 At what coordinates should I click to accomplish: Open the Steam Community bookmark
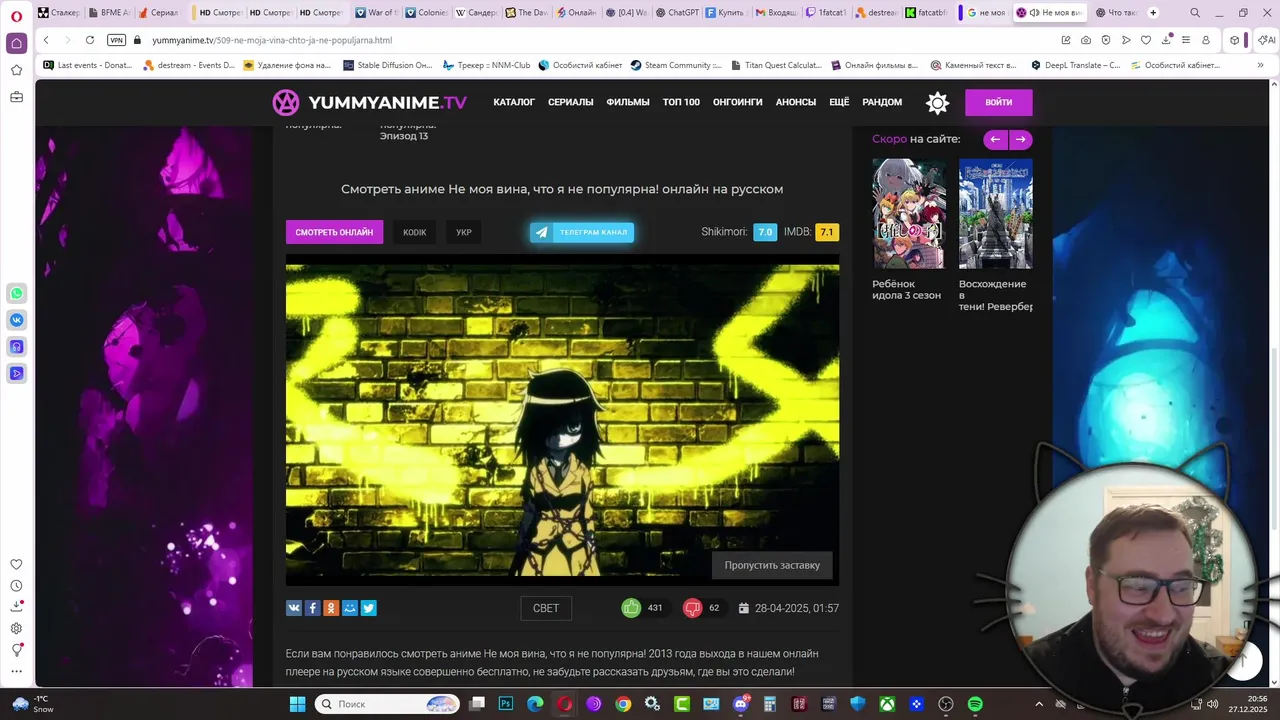pyautogui.click(x=676, y=65)
